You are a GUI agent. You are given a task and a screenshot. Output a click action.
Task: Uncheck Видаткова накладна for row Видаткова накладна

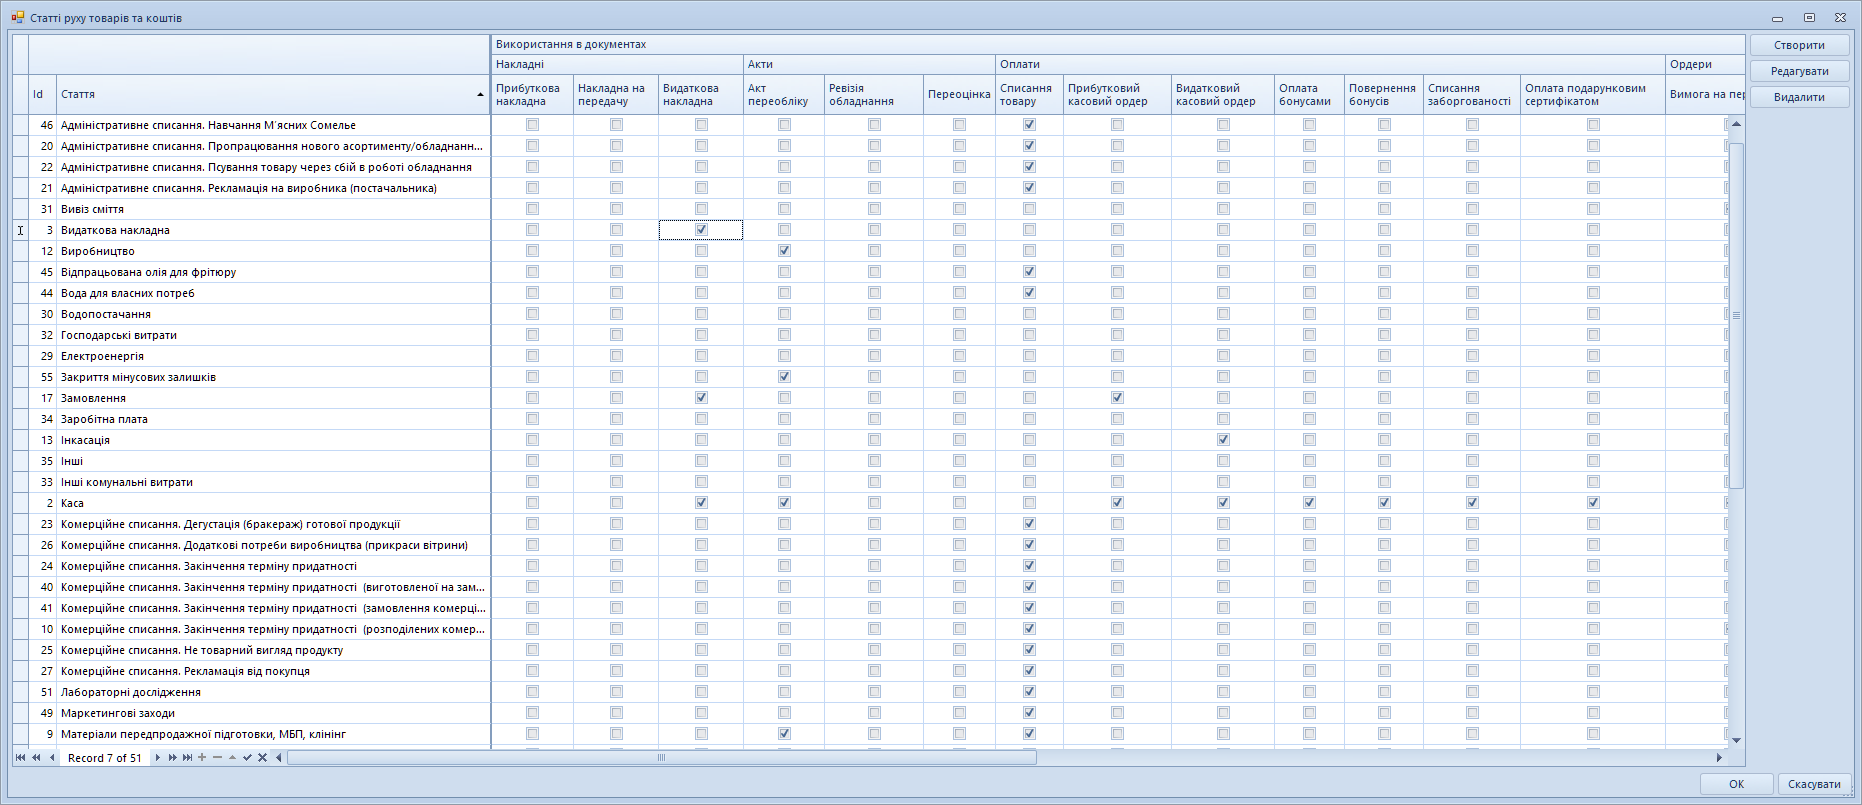click(x=701, y=230)
